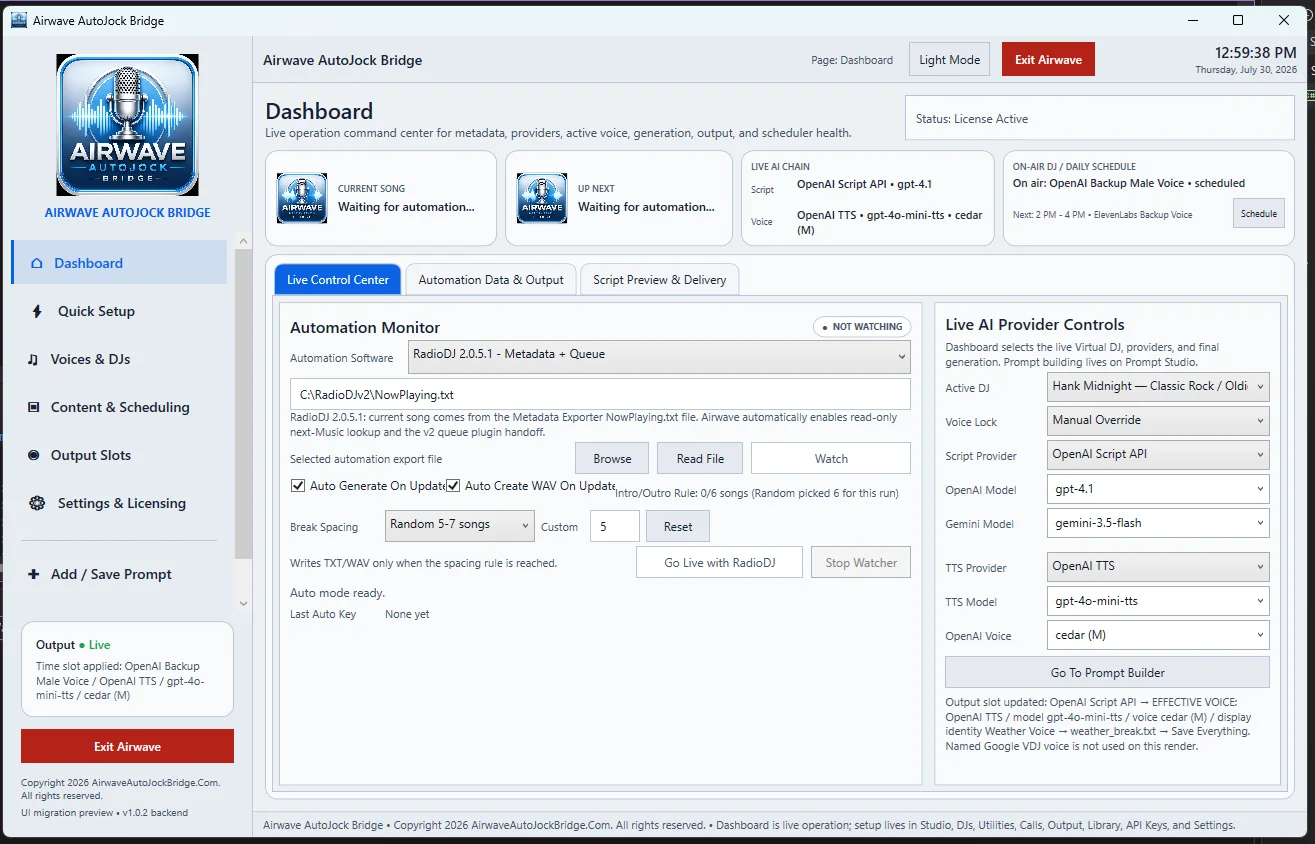Click the Dashboard home icon in sidebar

click(x=37, y=263)
